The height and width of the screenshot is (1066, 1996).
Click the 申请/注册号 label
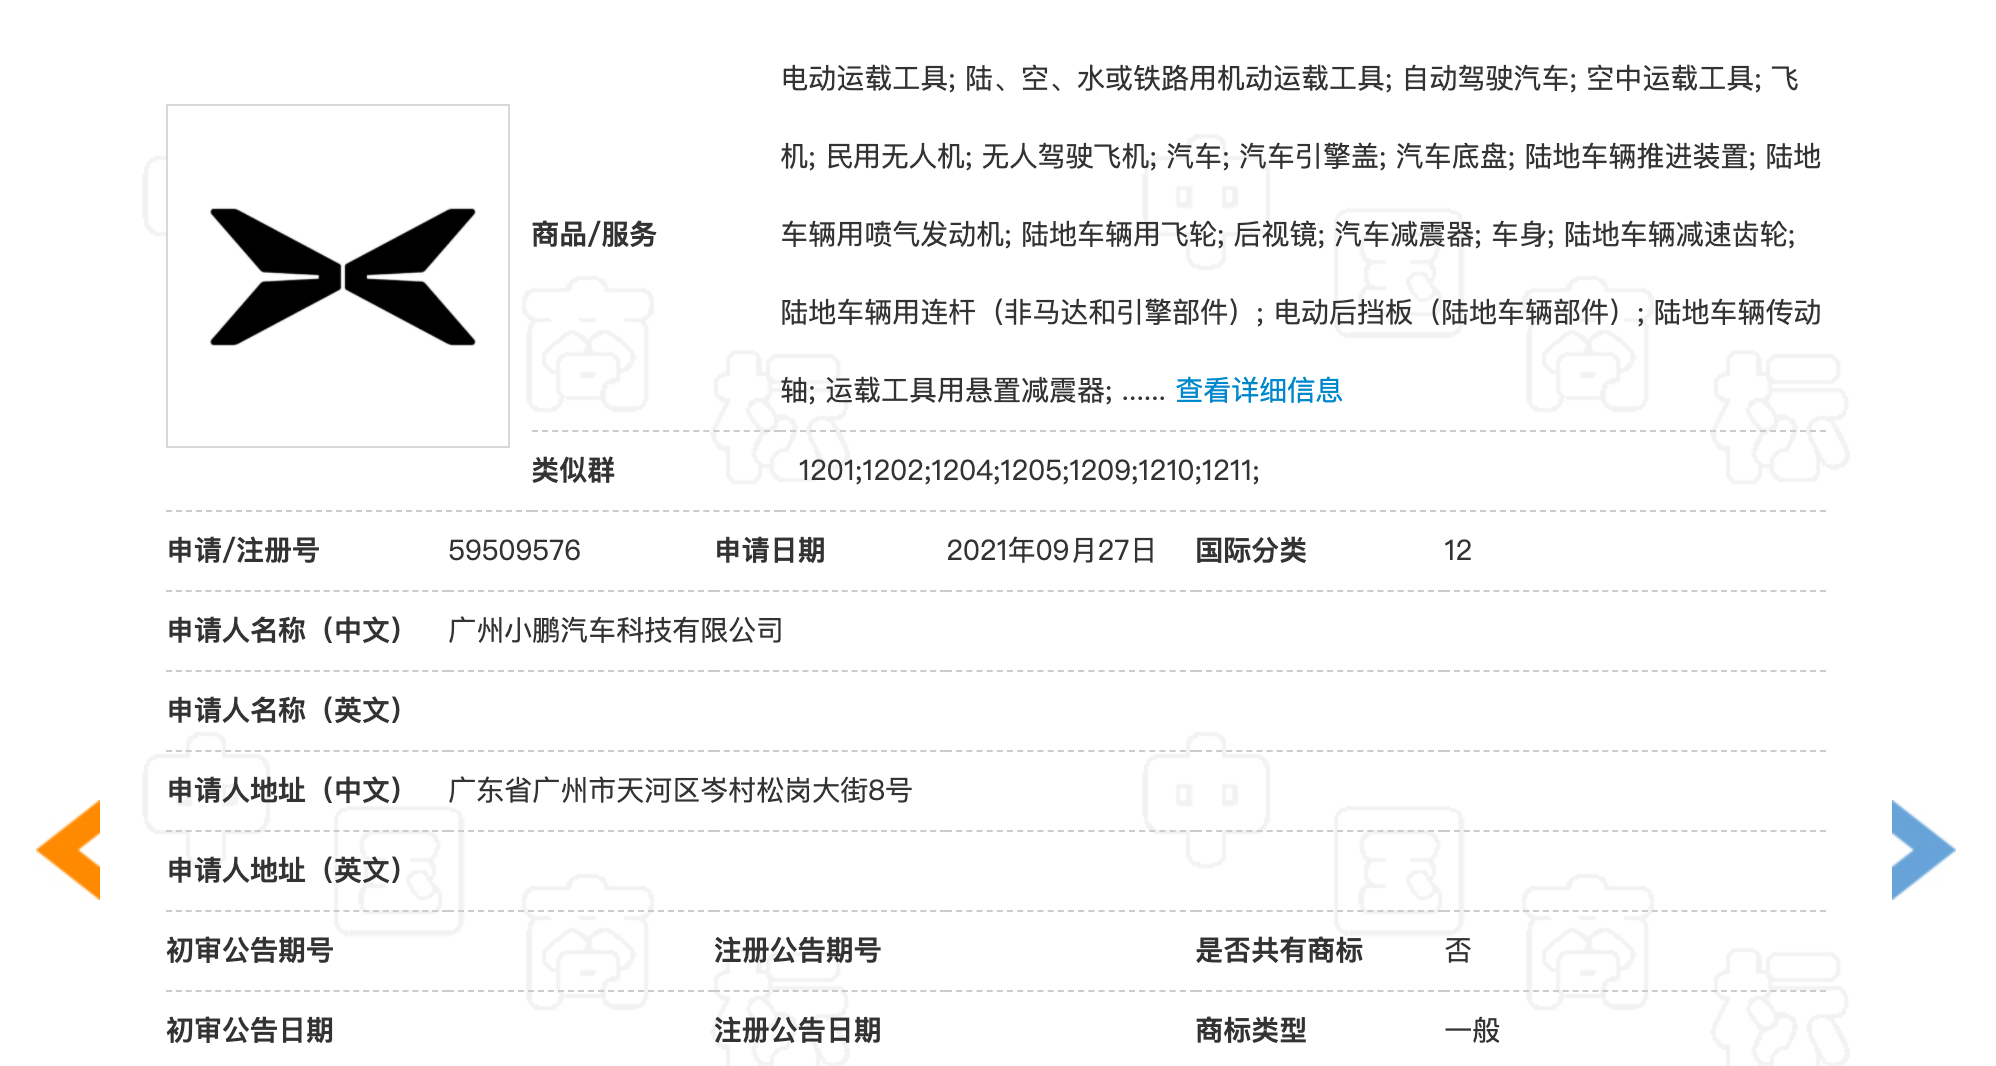243,550
